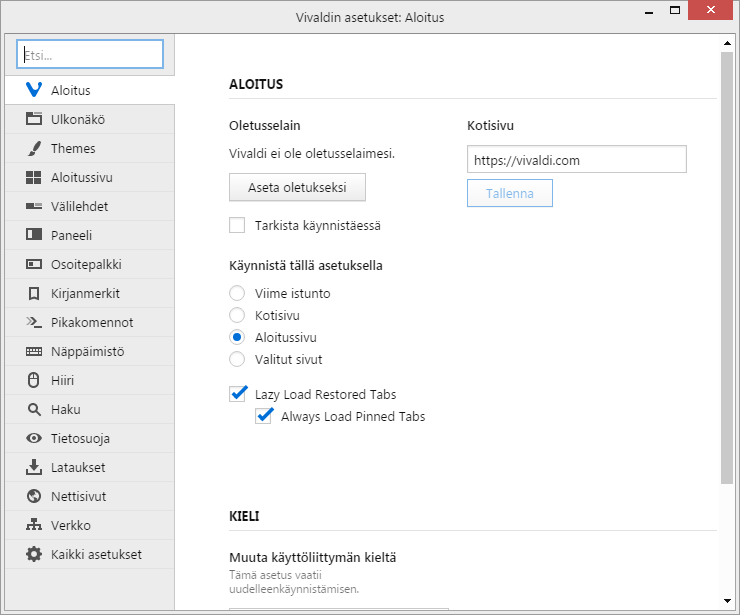Click the Välilehdet tab bar icon
Screen dimensions: 740x615
(34, 206)
